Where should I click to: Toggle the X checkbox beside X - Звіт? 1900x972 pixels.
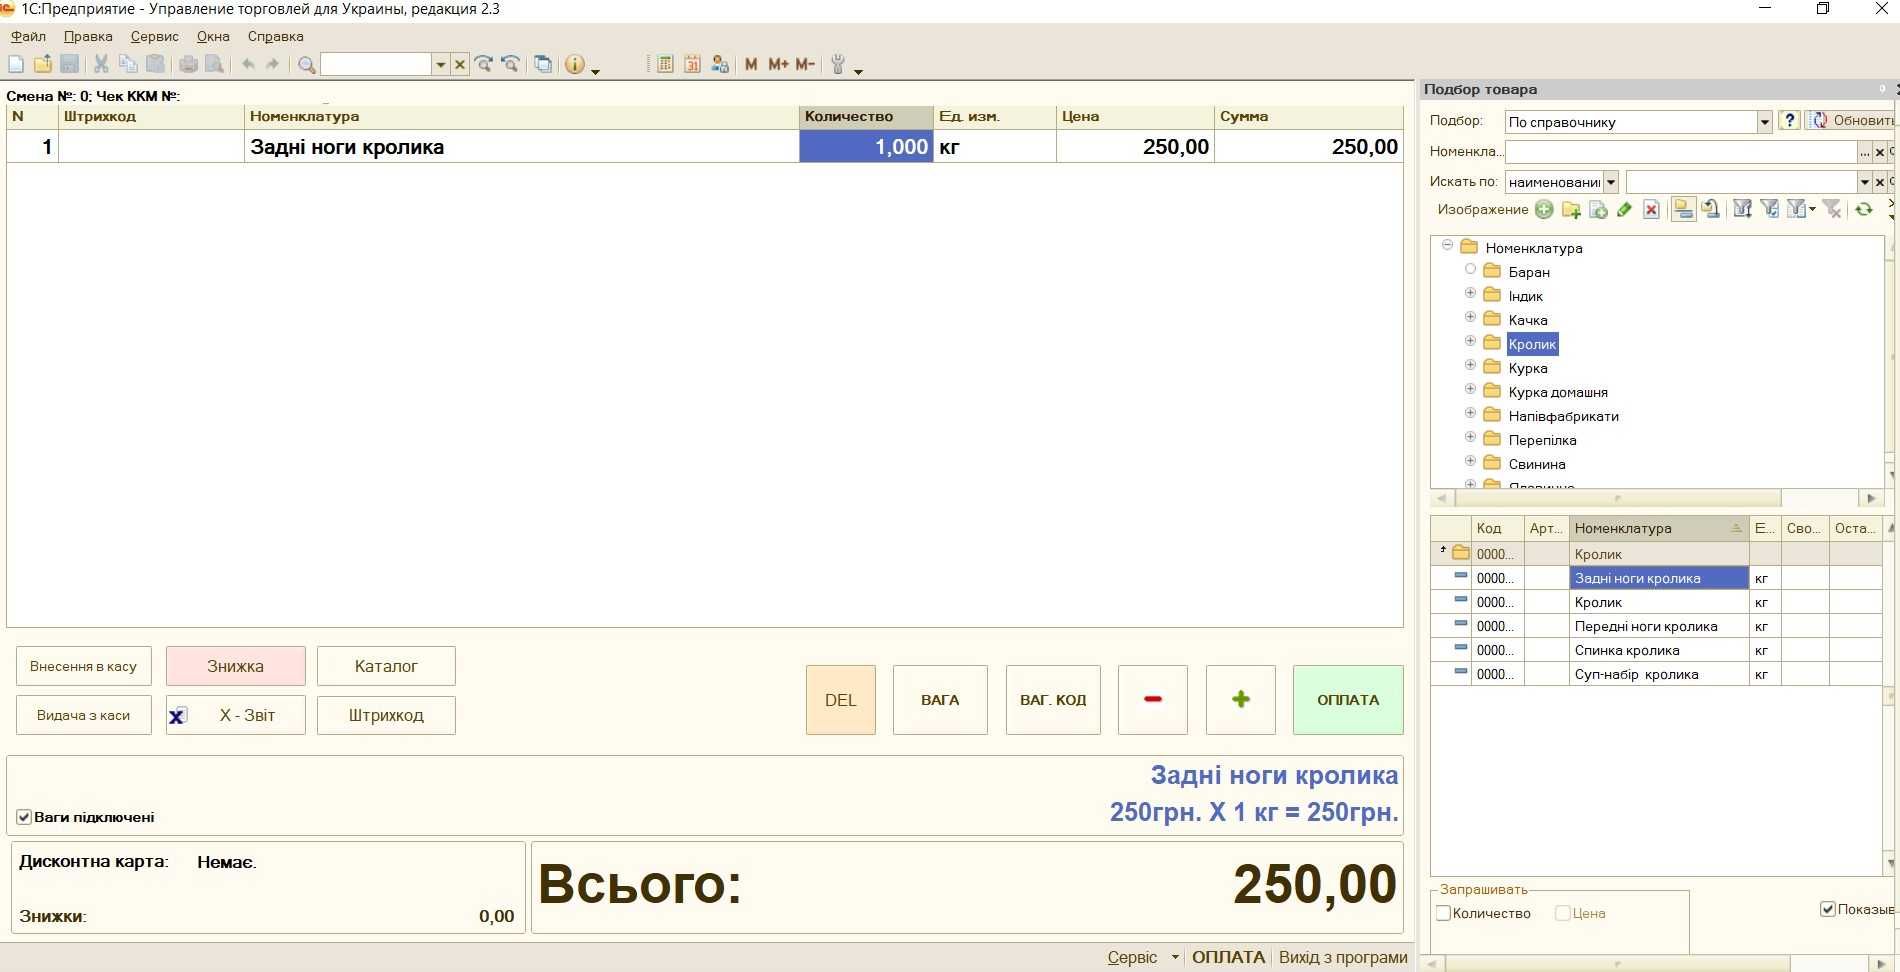pos(177,716)
